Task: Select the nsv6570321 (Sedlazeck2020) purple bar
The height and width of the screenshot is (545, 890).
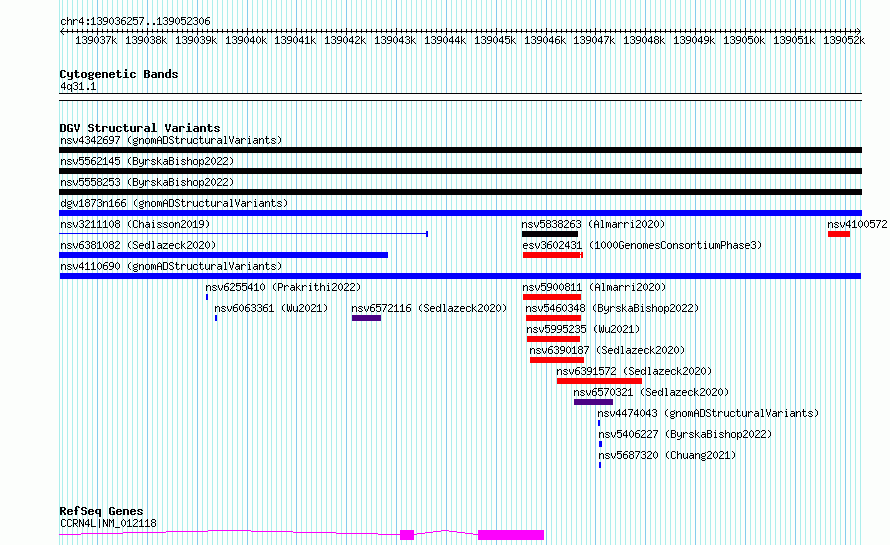Action: click(593, 402)
